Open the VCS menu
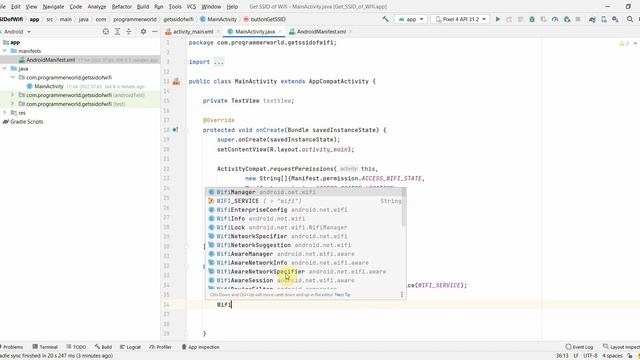 (191, 7)
